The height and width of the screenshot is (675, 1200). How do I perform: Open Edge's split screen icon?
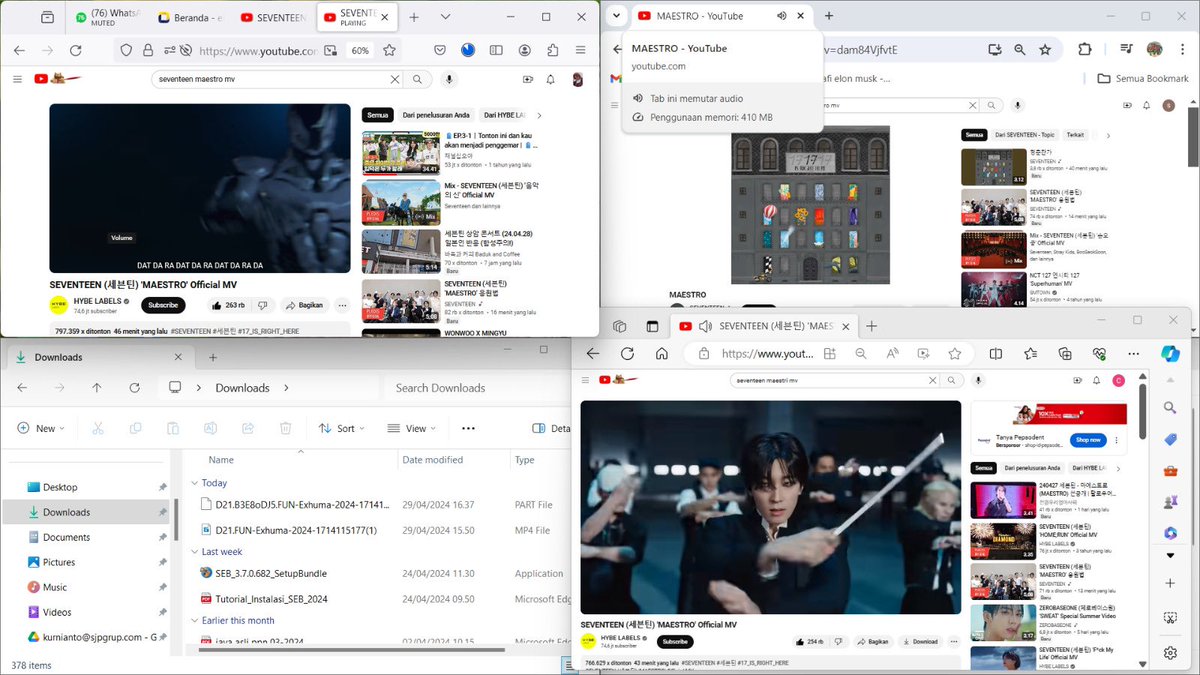coord(996,353)
